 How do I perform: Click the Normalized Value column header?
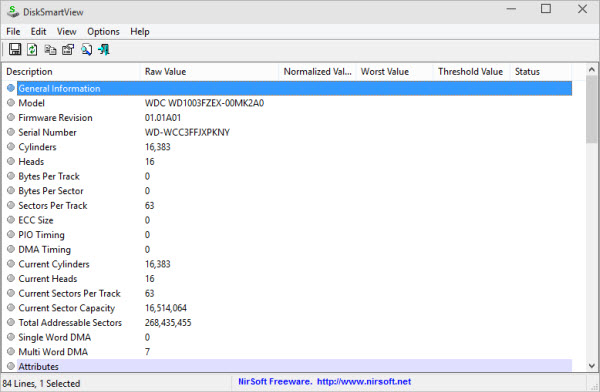(x=318, y=72)
